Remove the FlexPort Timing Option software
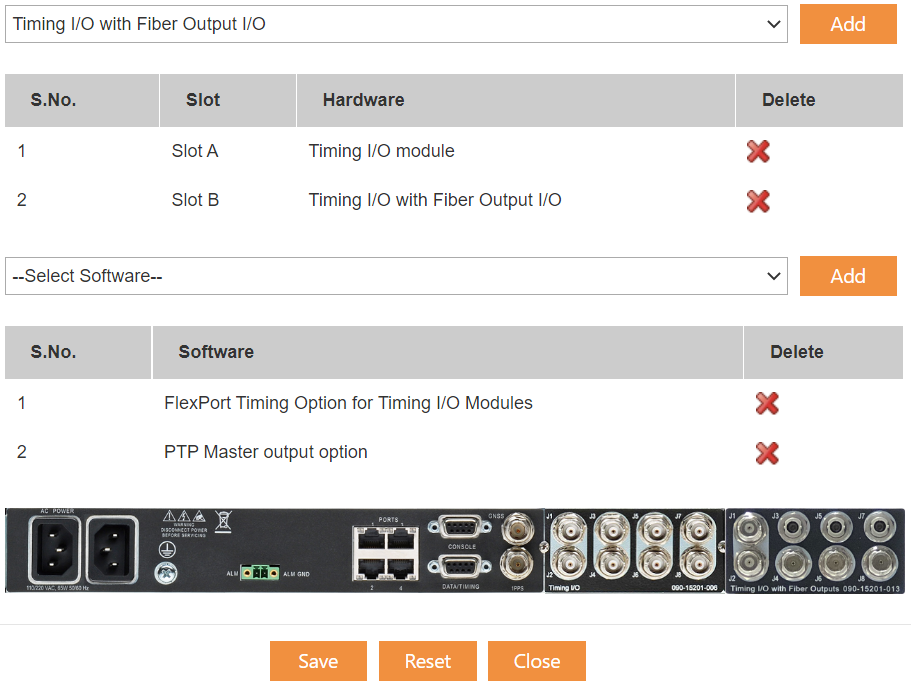The image size is (911, 688). coord(766,404)
